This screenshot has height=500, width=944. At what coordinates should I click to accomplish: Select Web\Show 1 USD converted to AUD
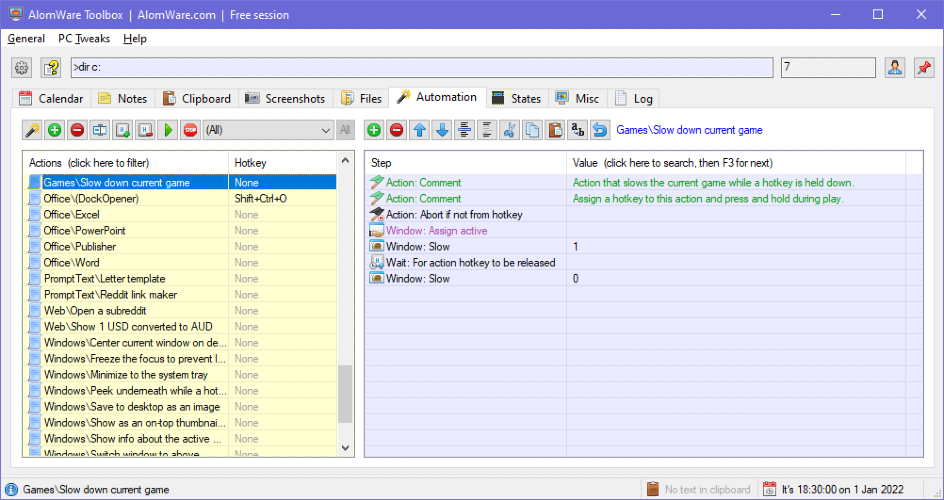[x=126, y=327]
